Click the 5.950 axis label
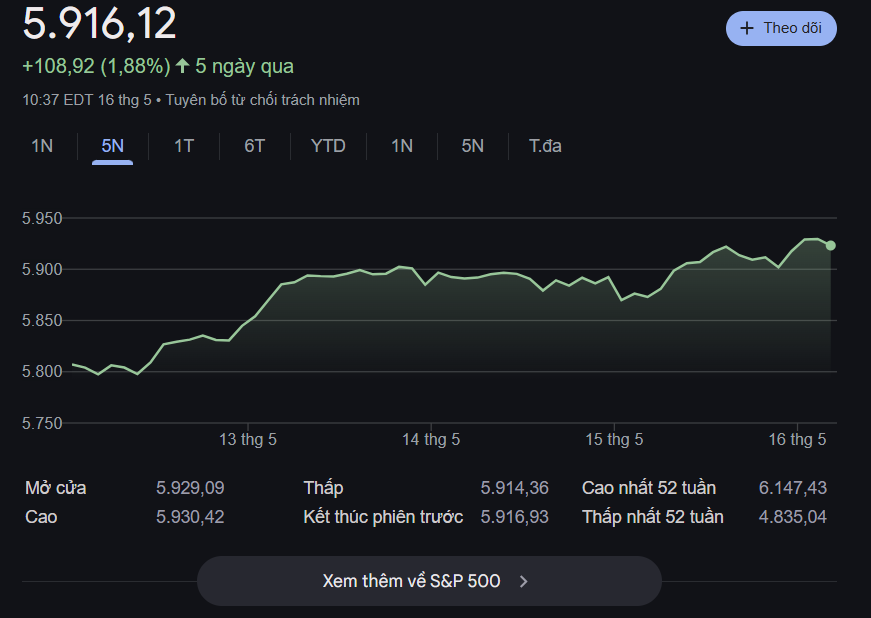 click(42, 218)
